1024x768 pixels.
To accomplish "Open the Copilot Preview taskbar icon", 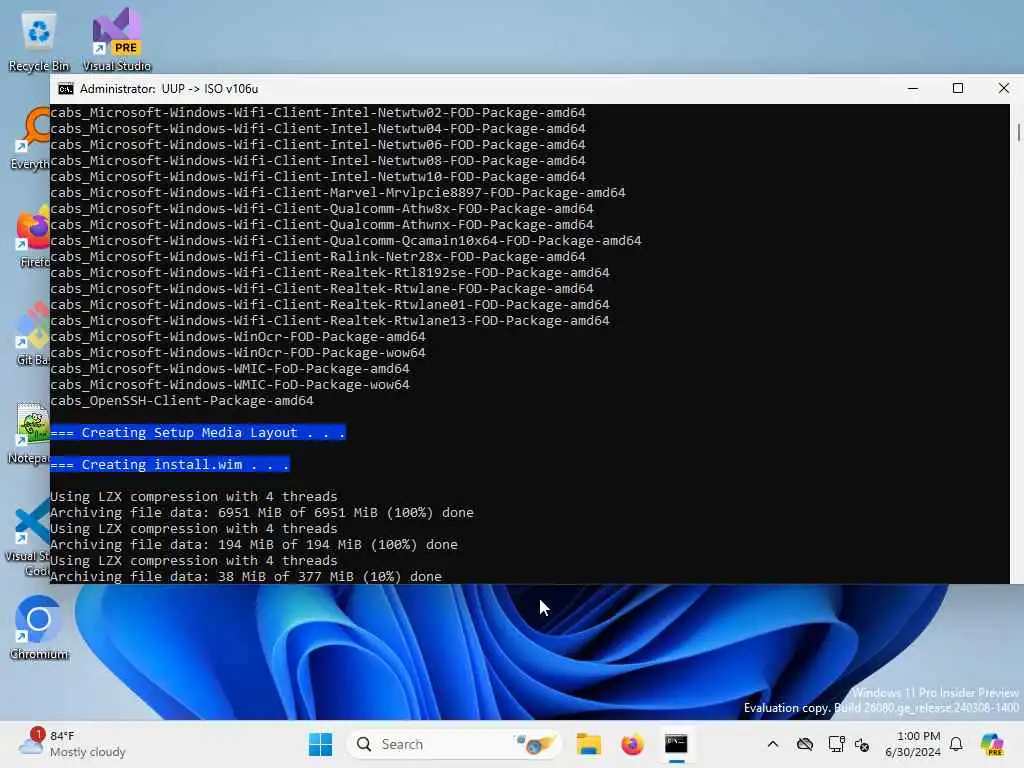I will [992, 744].
